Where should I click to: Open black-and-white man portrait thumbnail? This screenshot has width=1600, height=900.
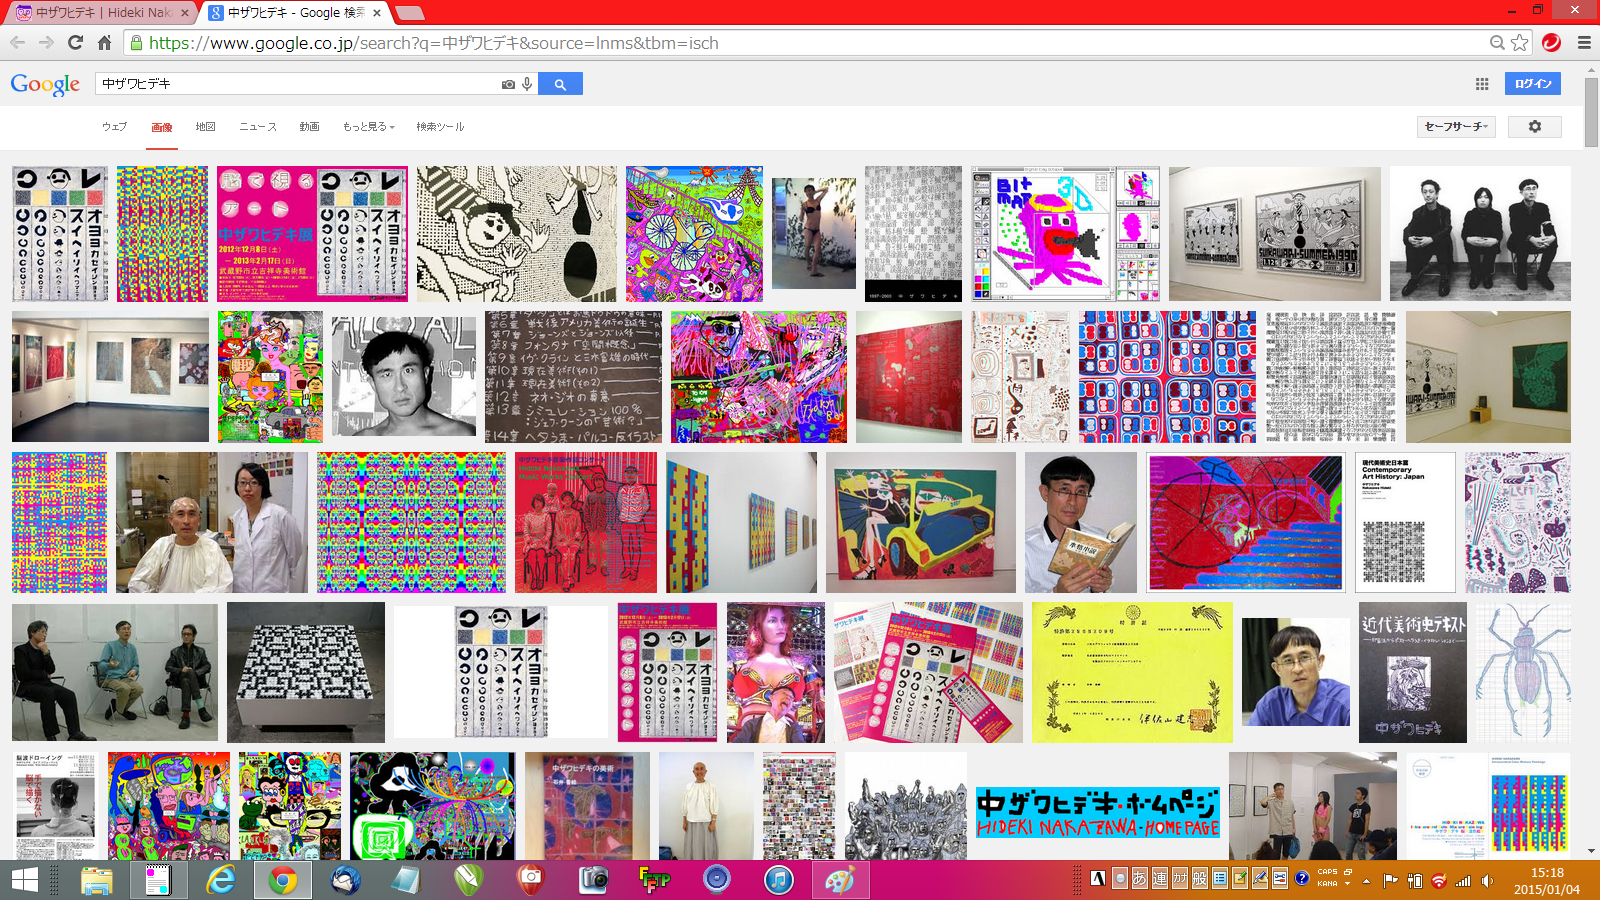point(404,376)
